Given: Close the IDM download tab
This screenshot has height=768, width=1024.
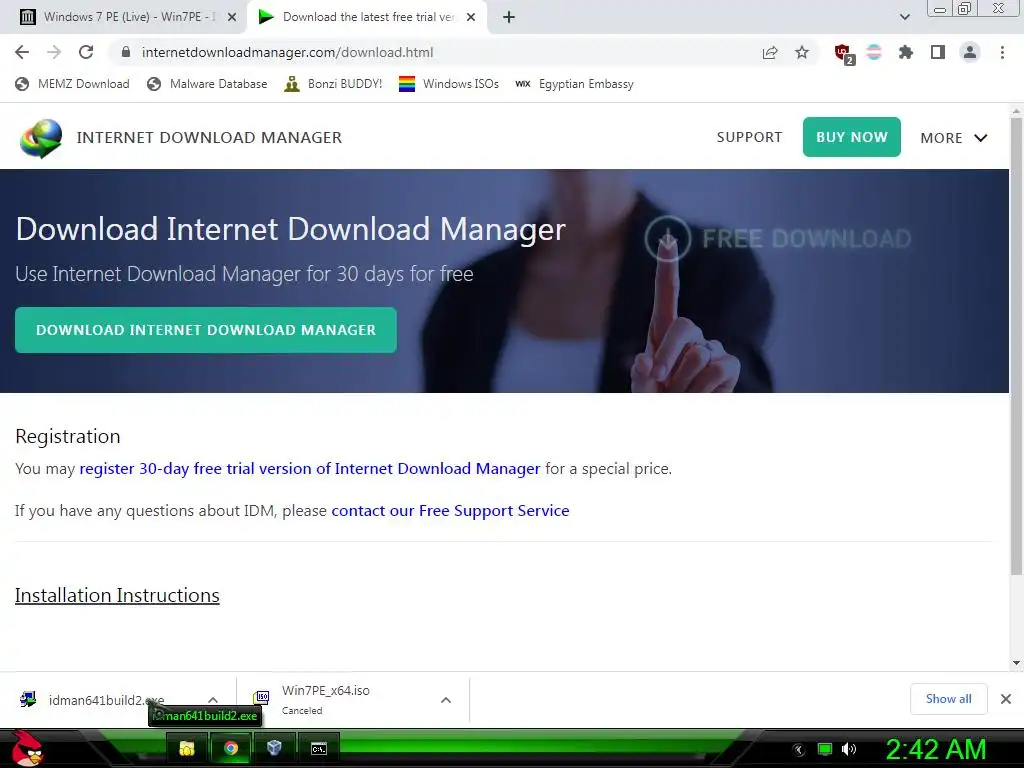Looking at the screenshot, I should 471,18.
